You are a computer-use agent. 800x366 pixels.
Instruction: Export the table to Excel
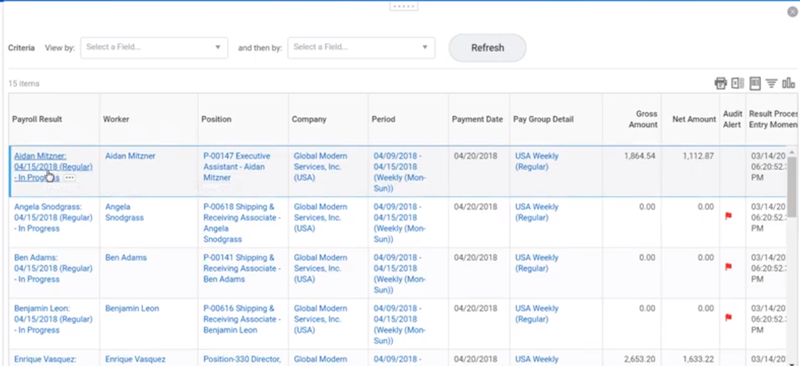coord(737,83)
